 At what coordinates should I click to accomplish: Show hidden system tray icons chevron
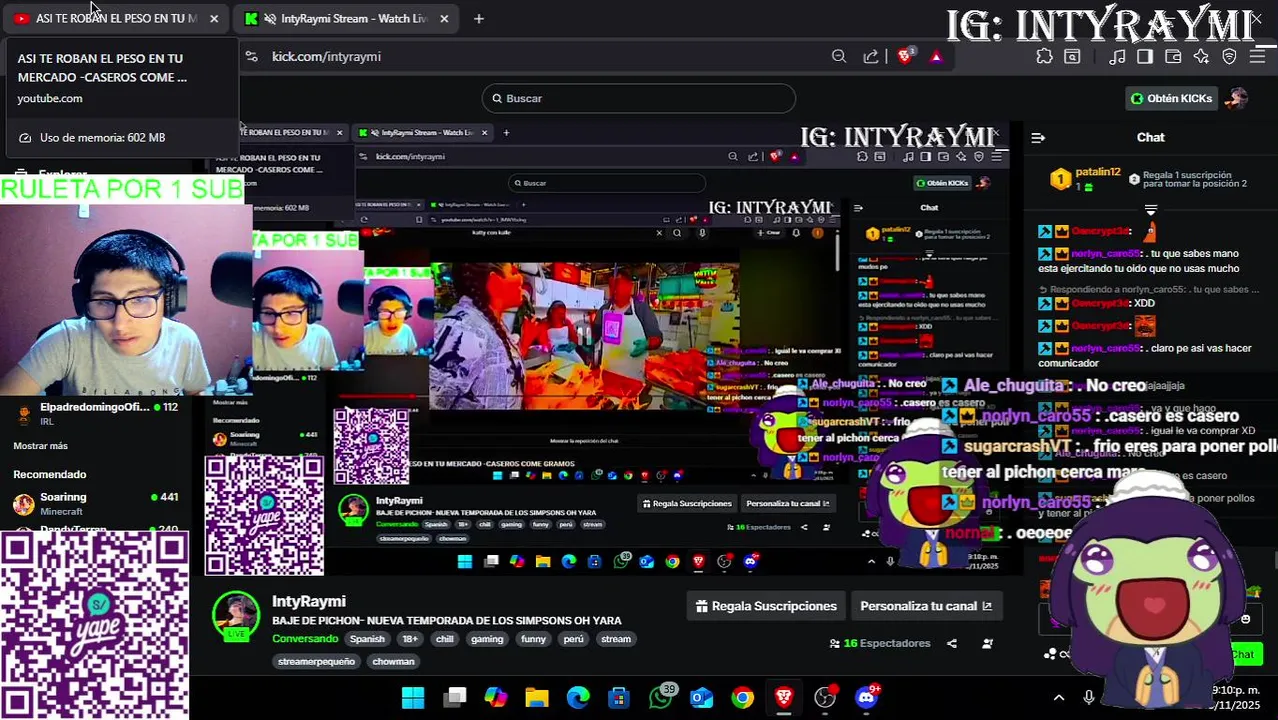click(x=1059, y=697)
